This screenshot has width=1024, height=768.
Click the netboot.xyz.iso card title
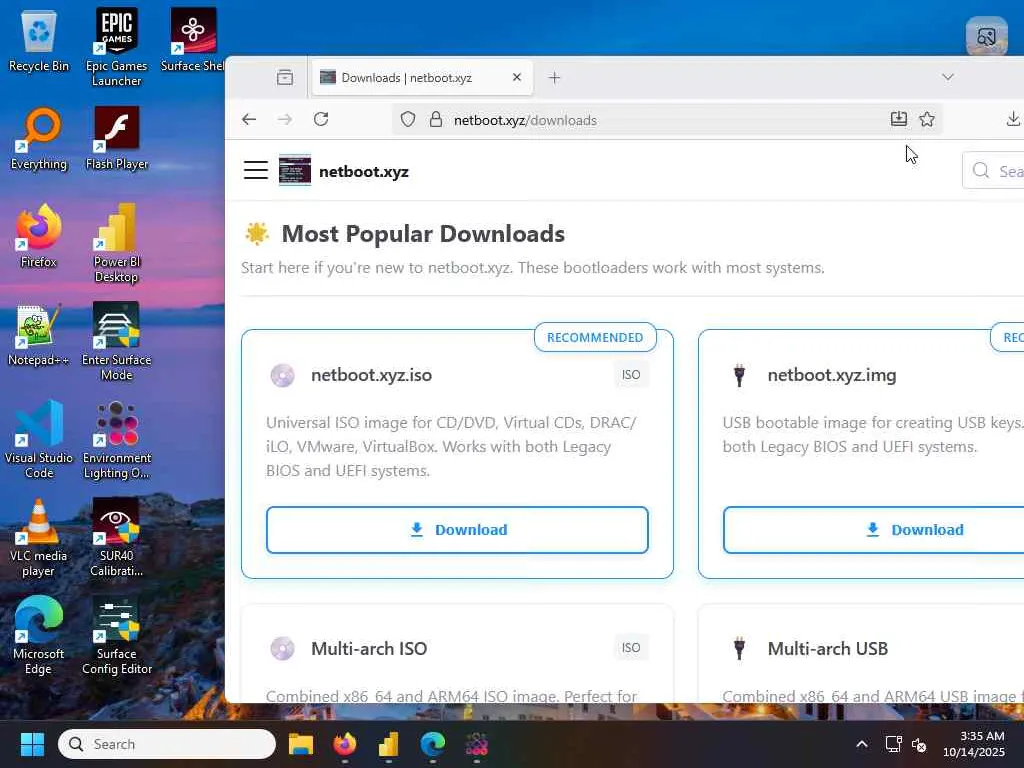371,375
